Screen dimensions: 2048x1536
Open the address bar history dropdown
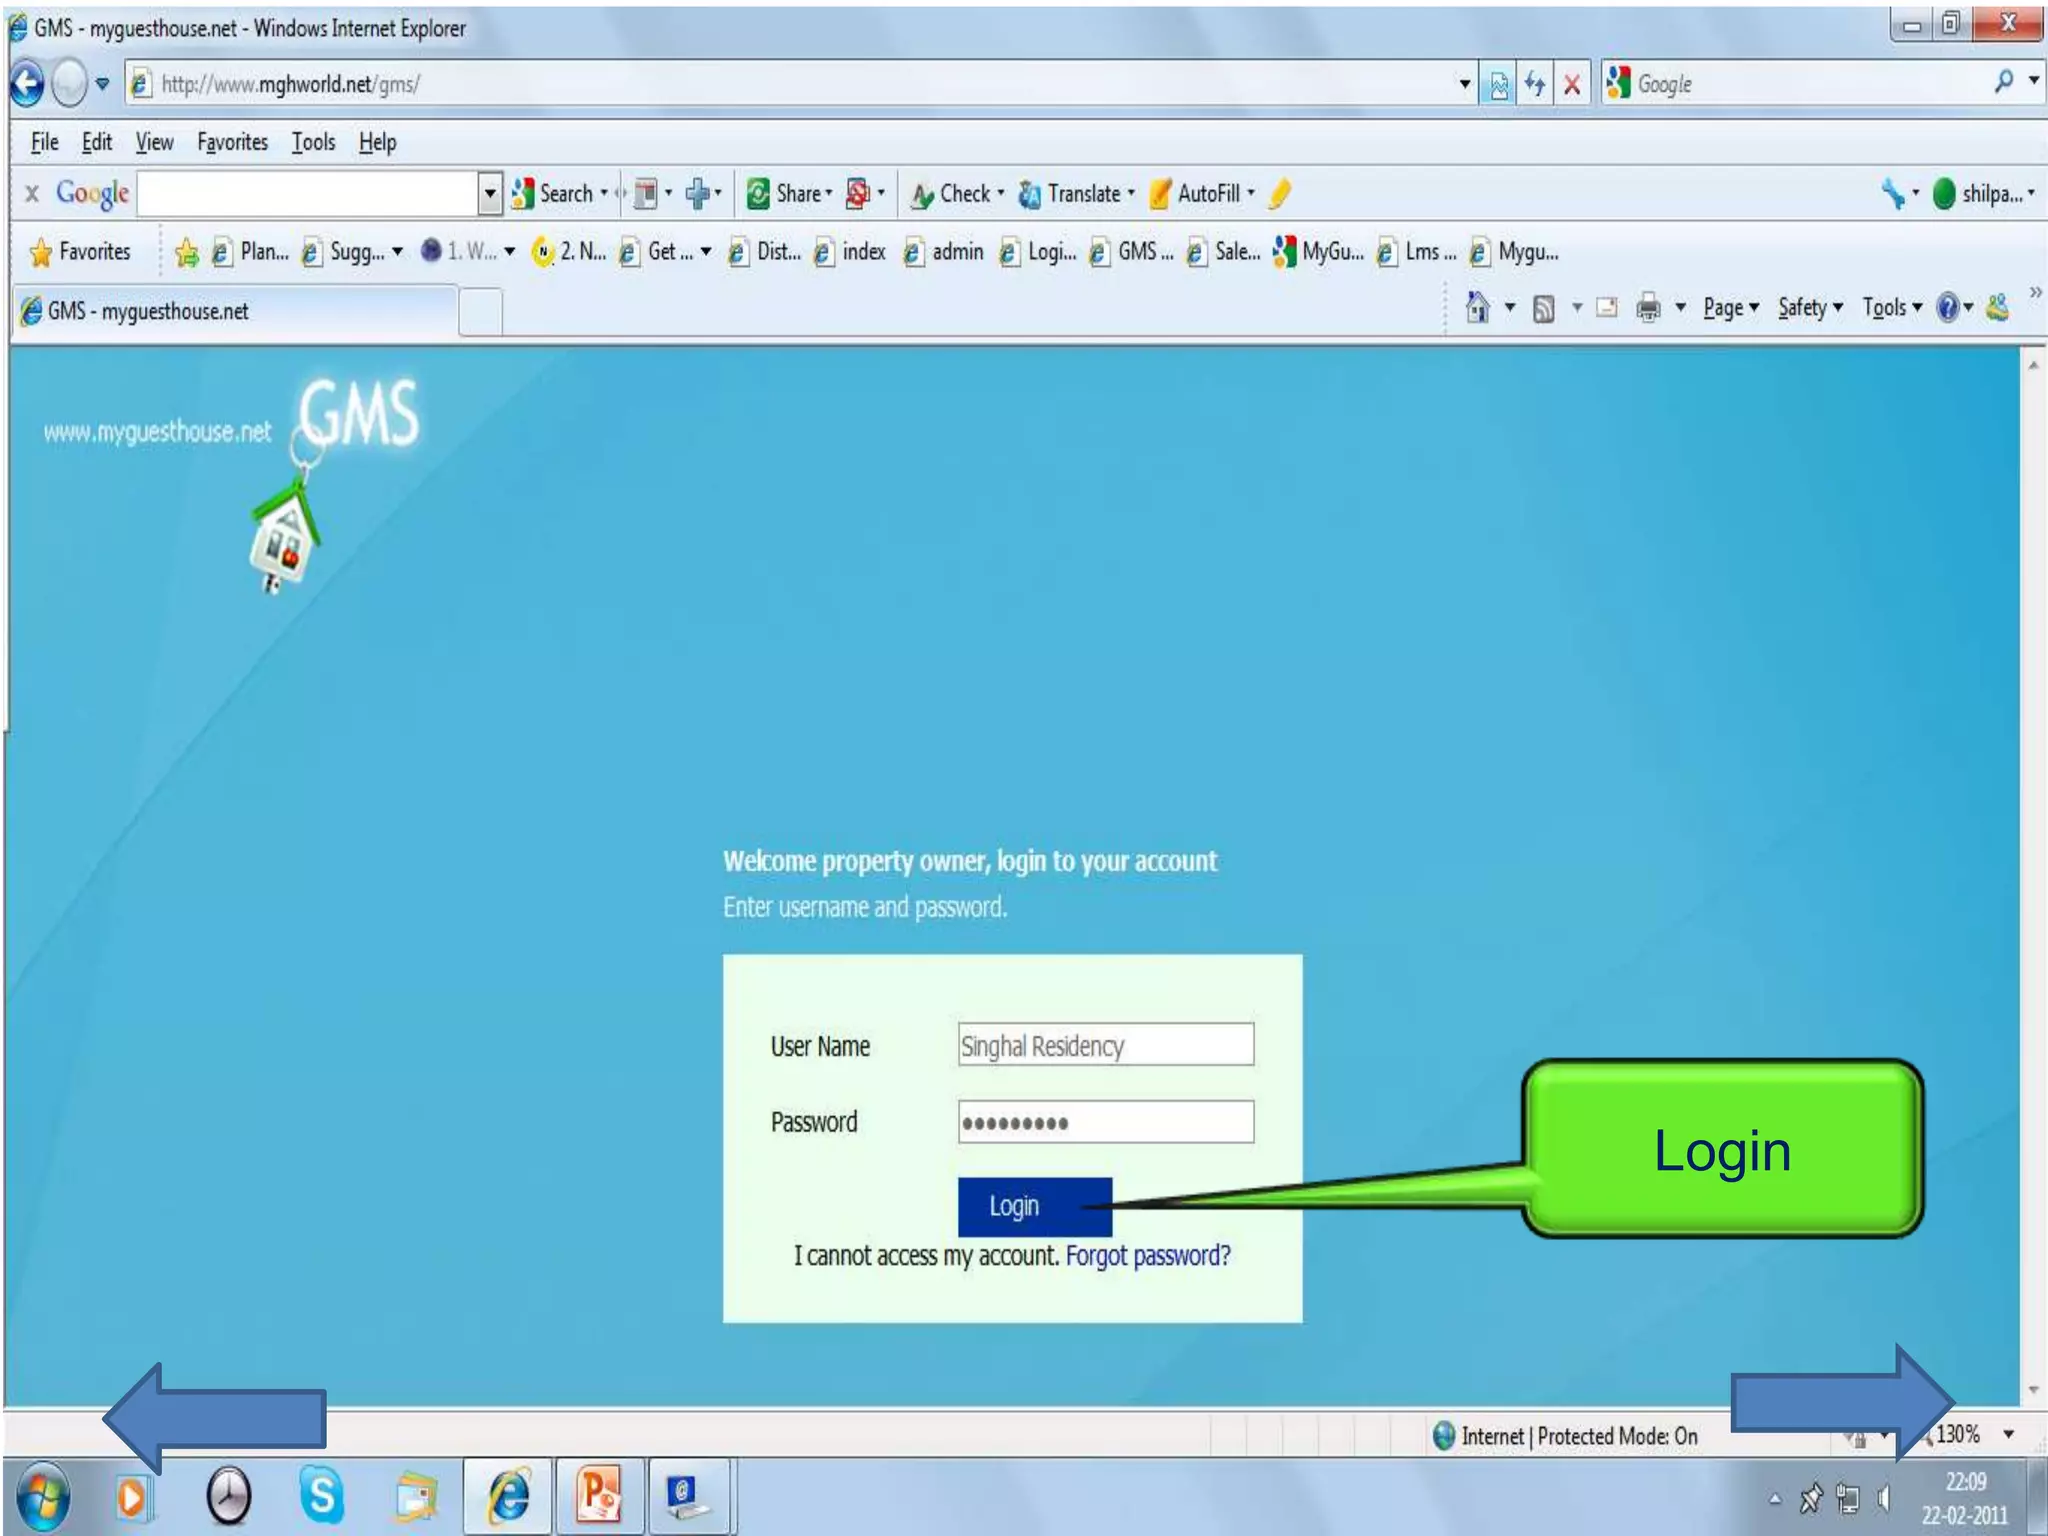click(1464, 85)
